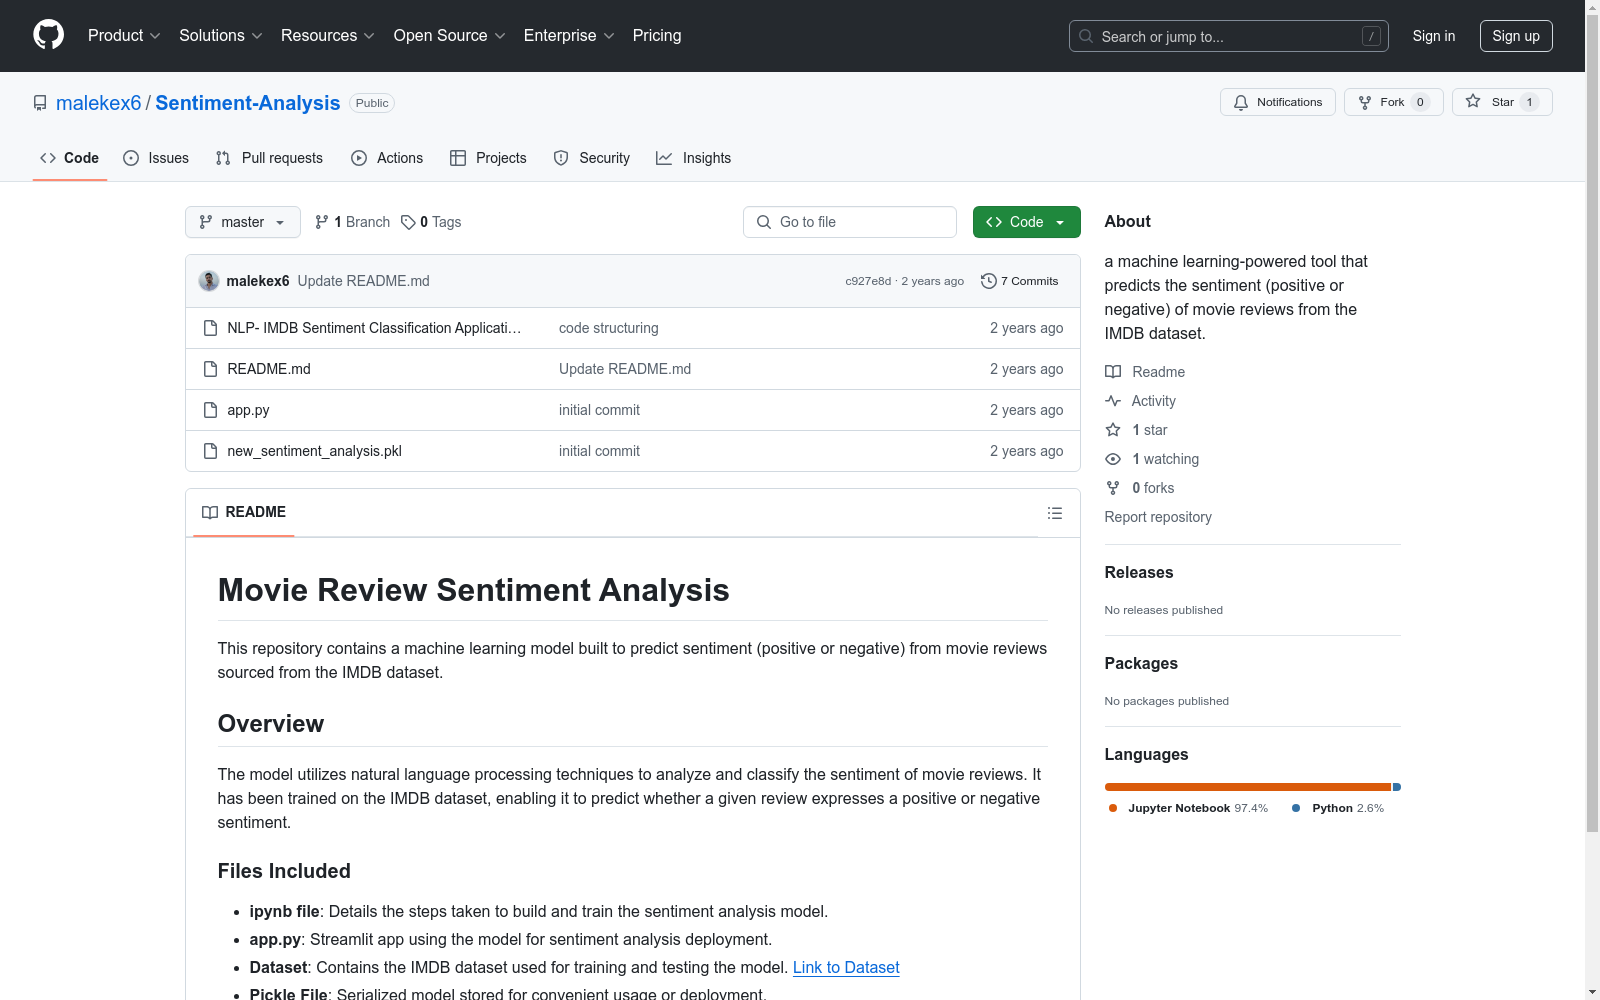Open the Security tab
1600x1000 pixels.
click(x=592, y=158)
